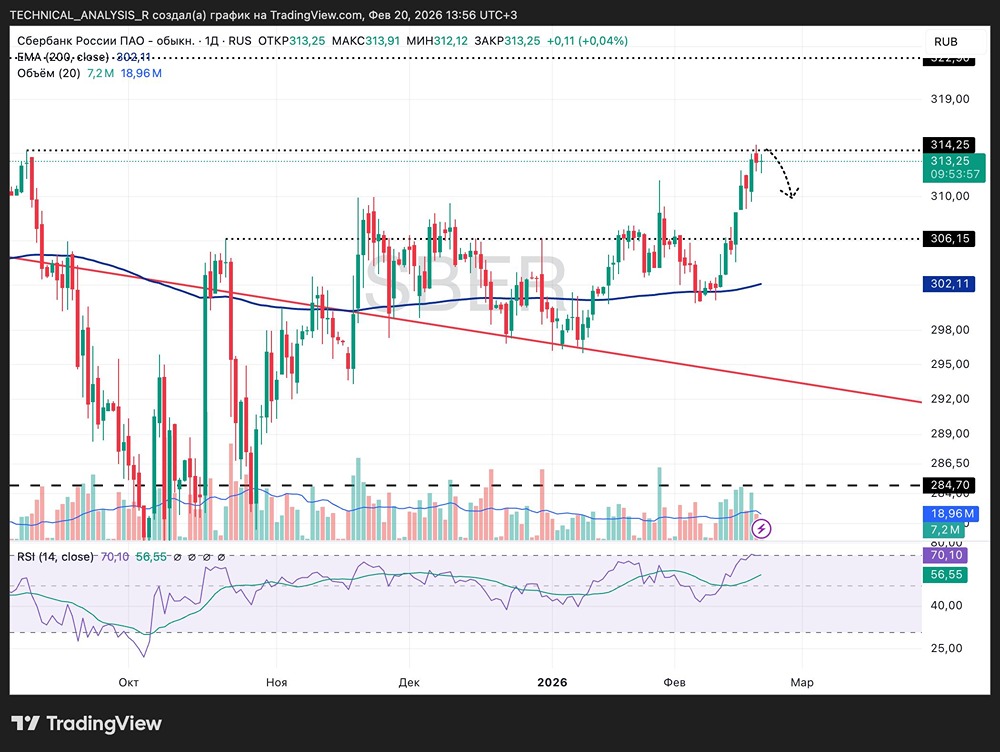Viewport: 1000px width, 752px height.
Task: Click the 40,00 RSI axis tick
Action: 946,605
